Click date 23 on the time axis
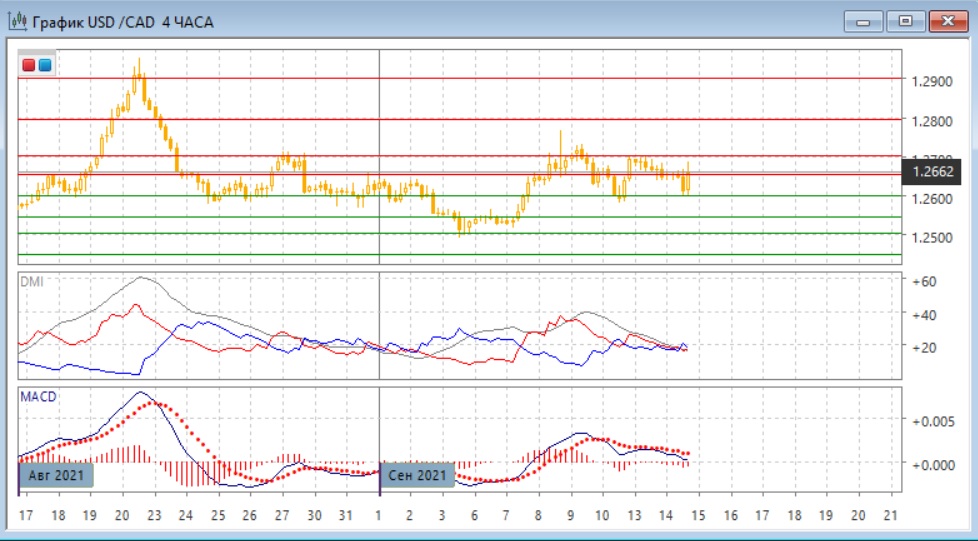 154,516
